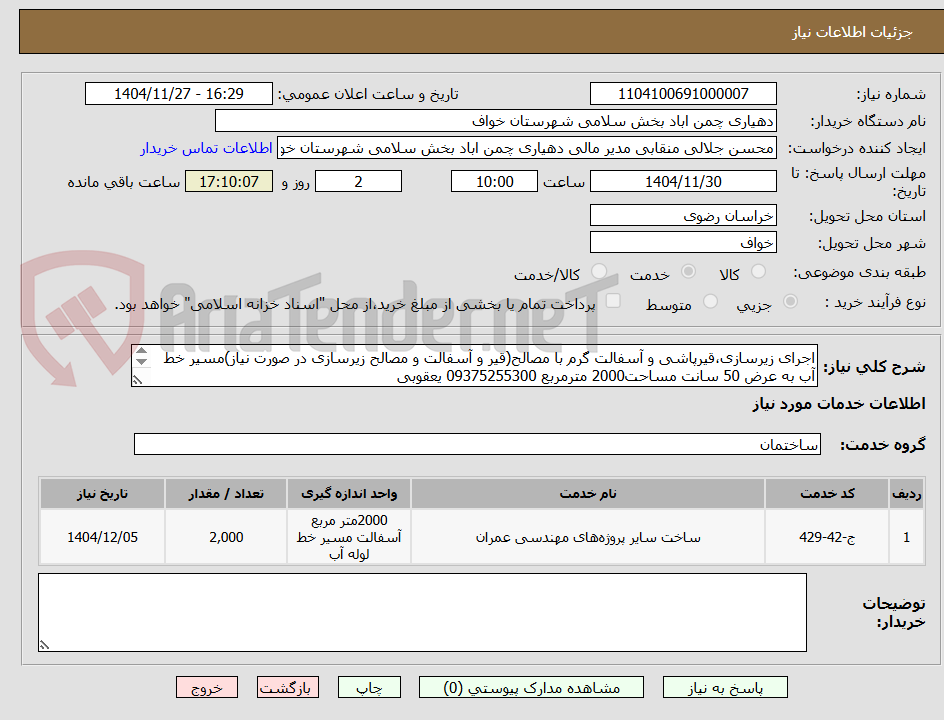Click the نام دستگاه خریدار field
This screenshot has width=944, height=720.
495,121
